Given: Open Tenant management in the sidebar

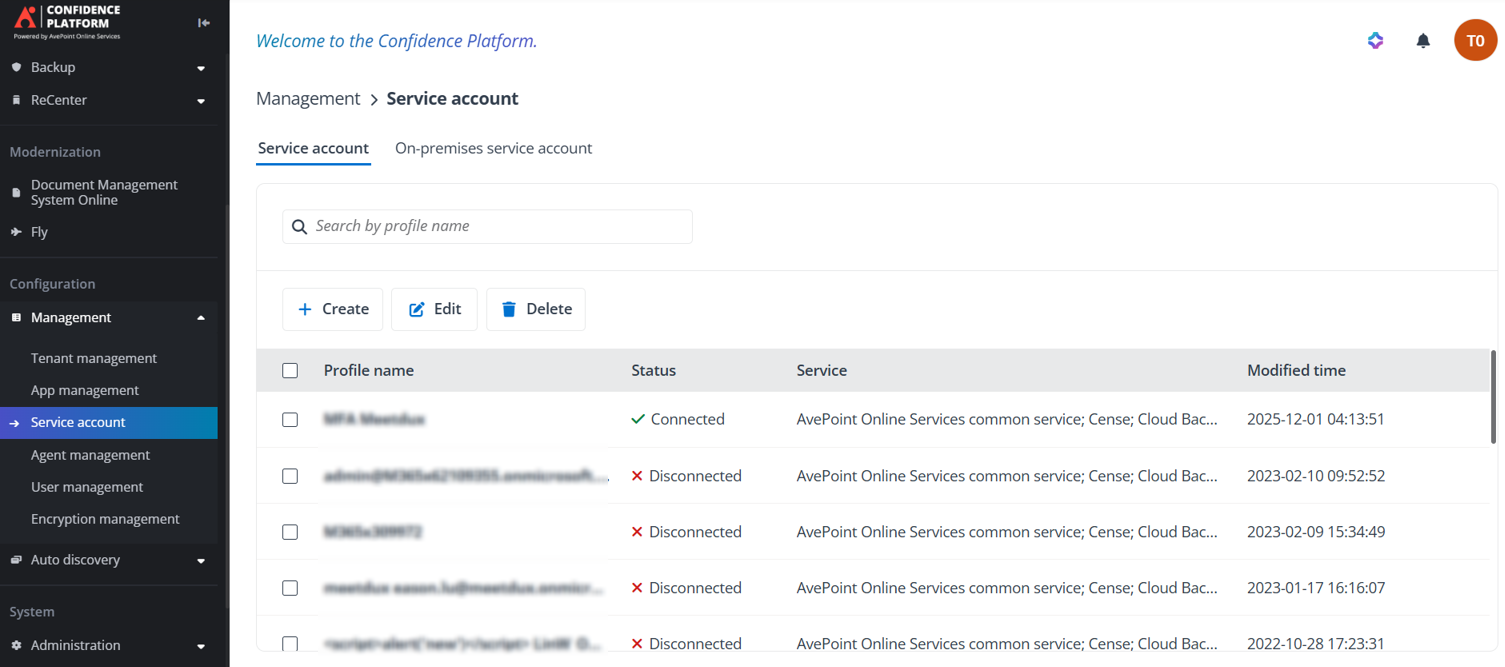Looking at the screenshot, I should [x=94, y=358].
